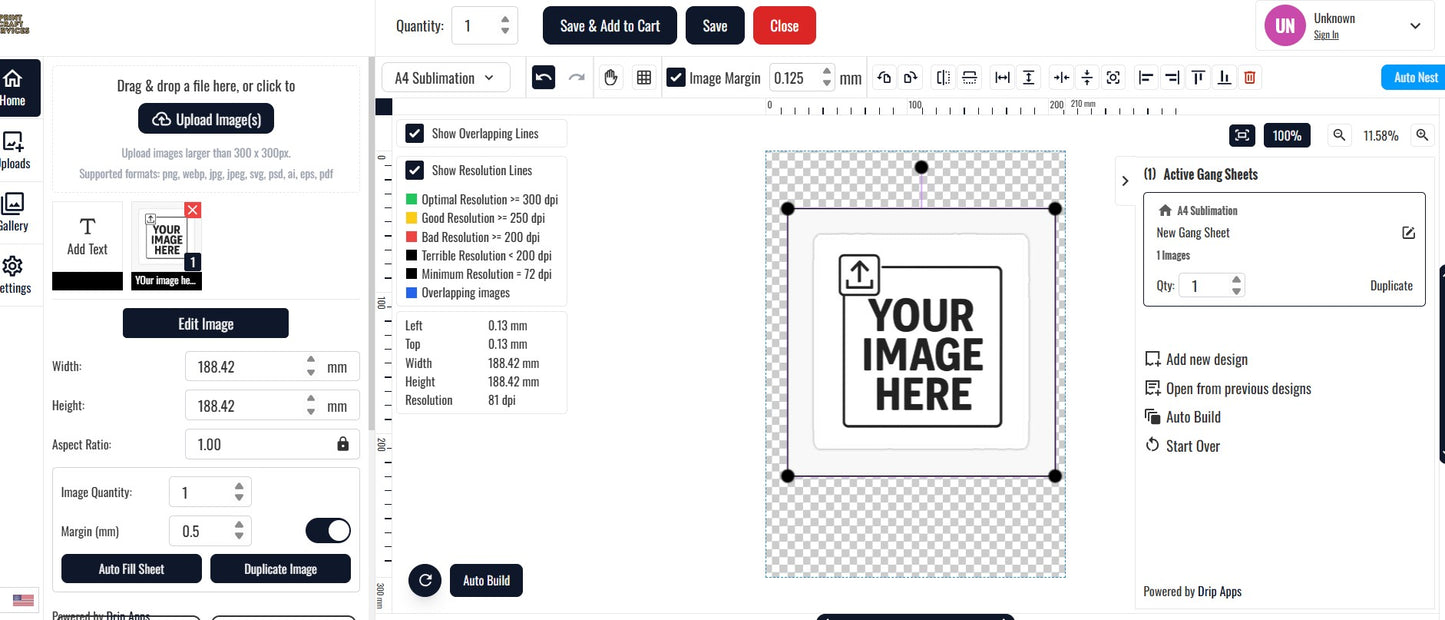1445x620 pixels.
Task: Click the red Close button
Action: point(784,26)
